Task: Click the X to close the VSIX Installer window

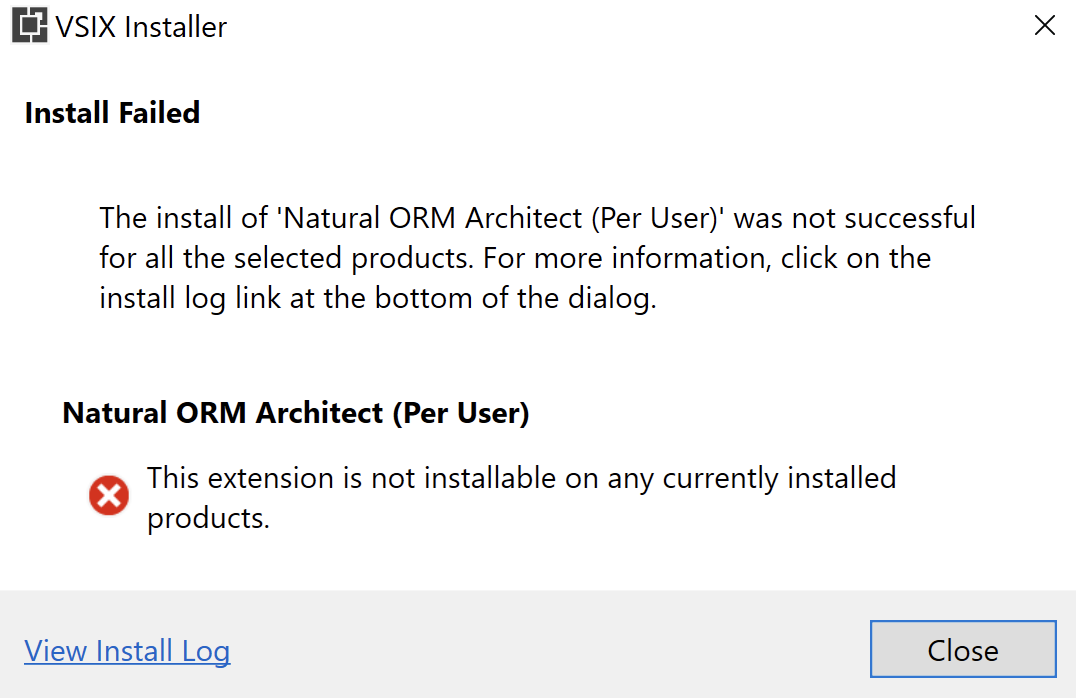Action: coord(1044,25)
